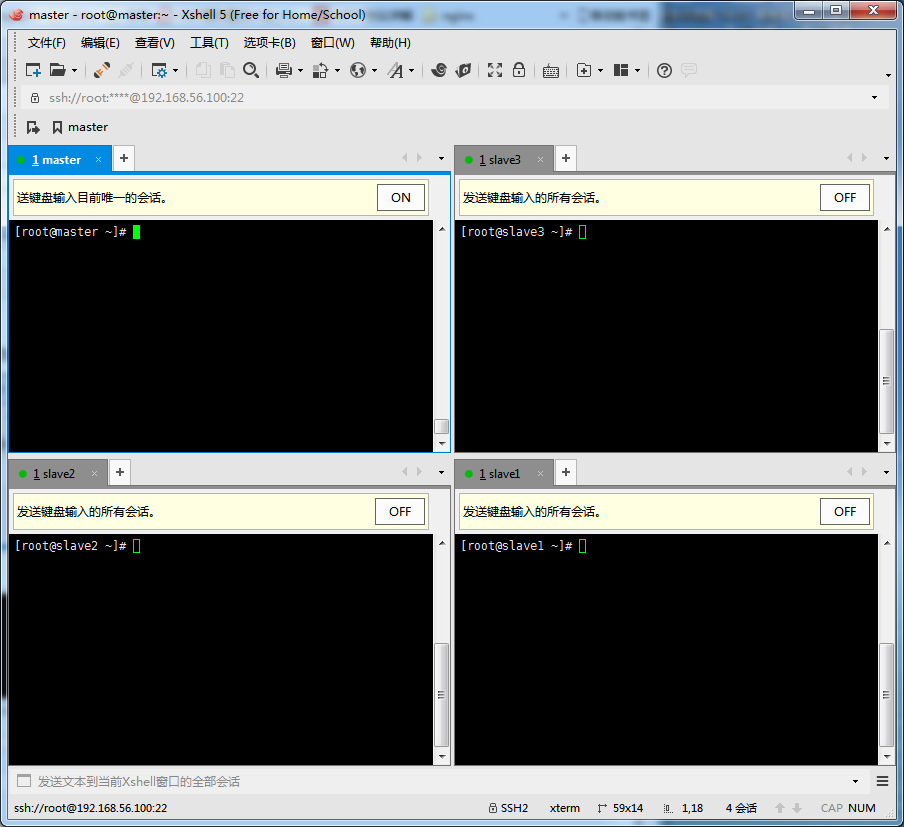Click the keyboard mapping icon
Viewport: 904px width, 827px height.
[x=551, y=71]
